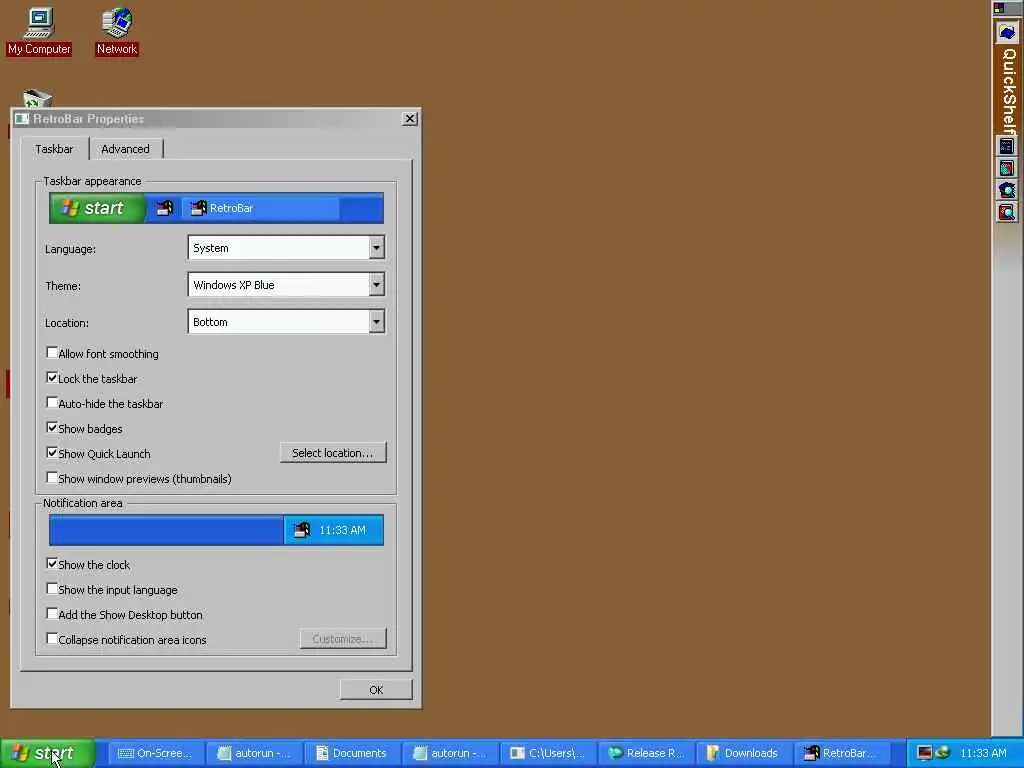The image size is (1024, 768).
Task: Enable Allow font smoothing
Action: [52, 353]
